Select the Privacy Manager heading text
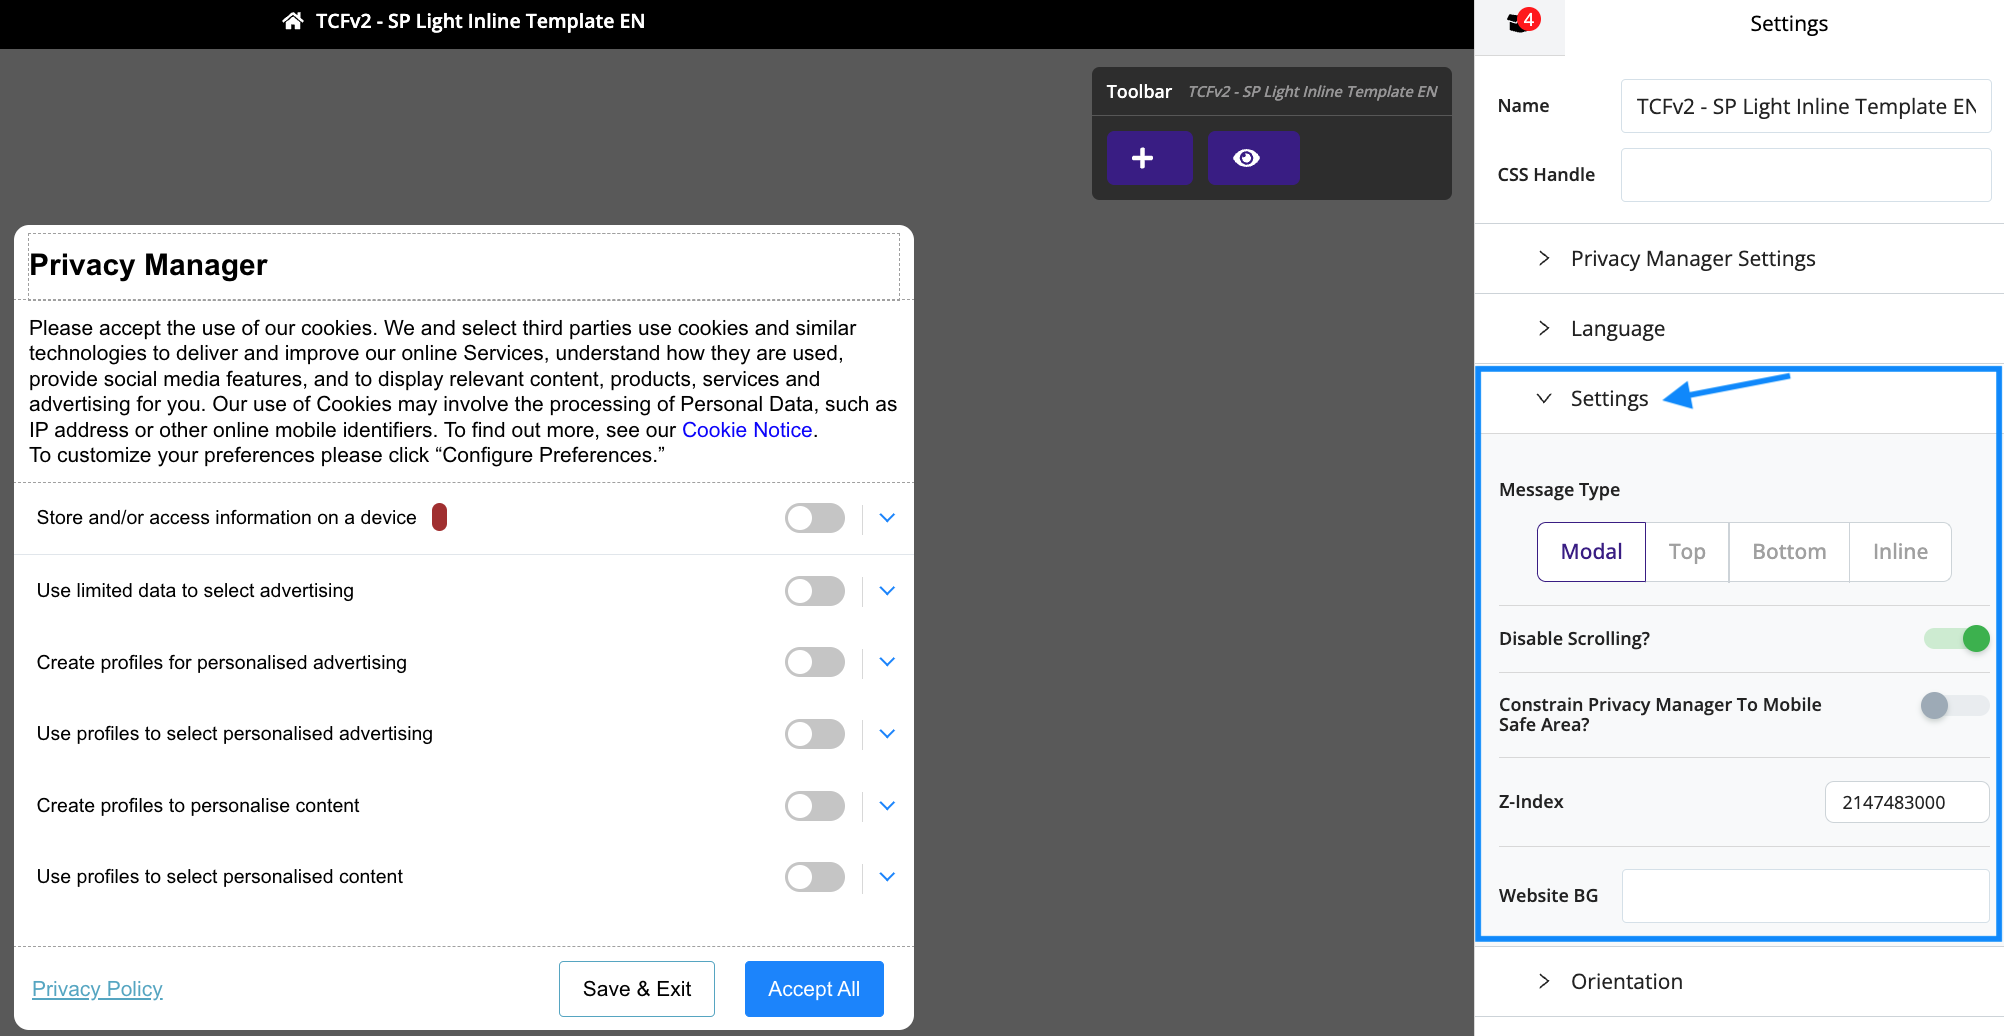The image size is (2004, 1036). (148, 265)
